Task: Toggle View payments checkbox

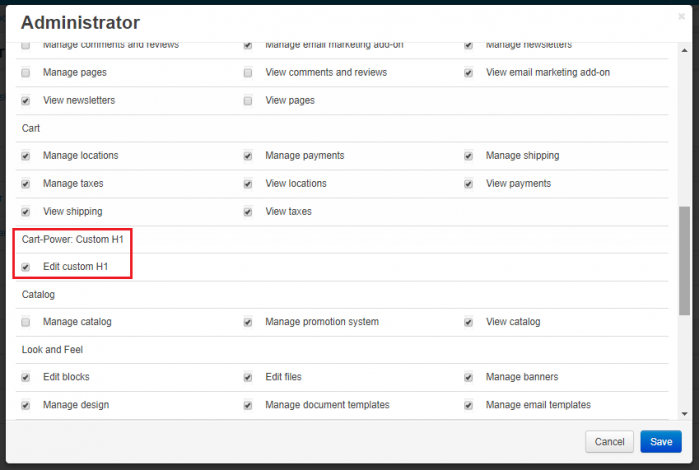Action: click(468, 184)
